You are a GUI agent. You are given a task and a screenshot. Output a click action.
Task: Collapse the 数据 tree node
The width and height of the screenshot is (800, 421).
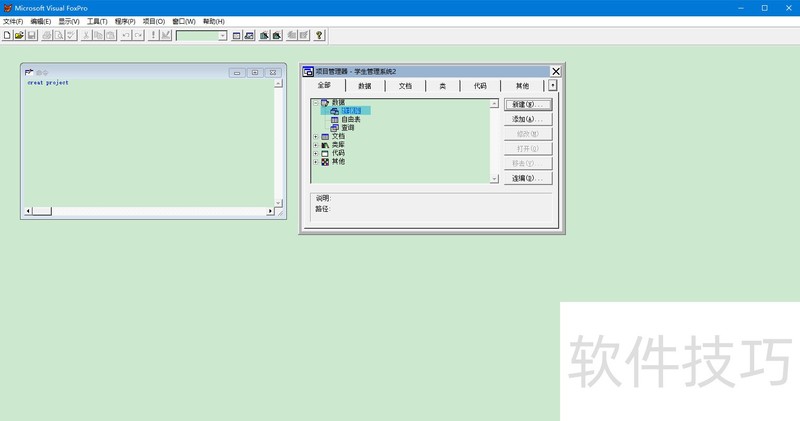(316, 103)
